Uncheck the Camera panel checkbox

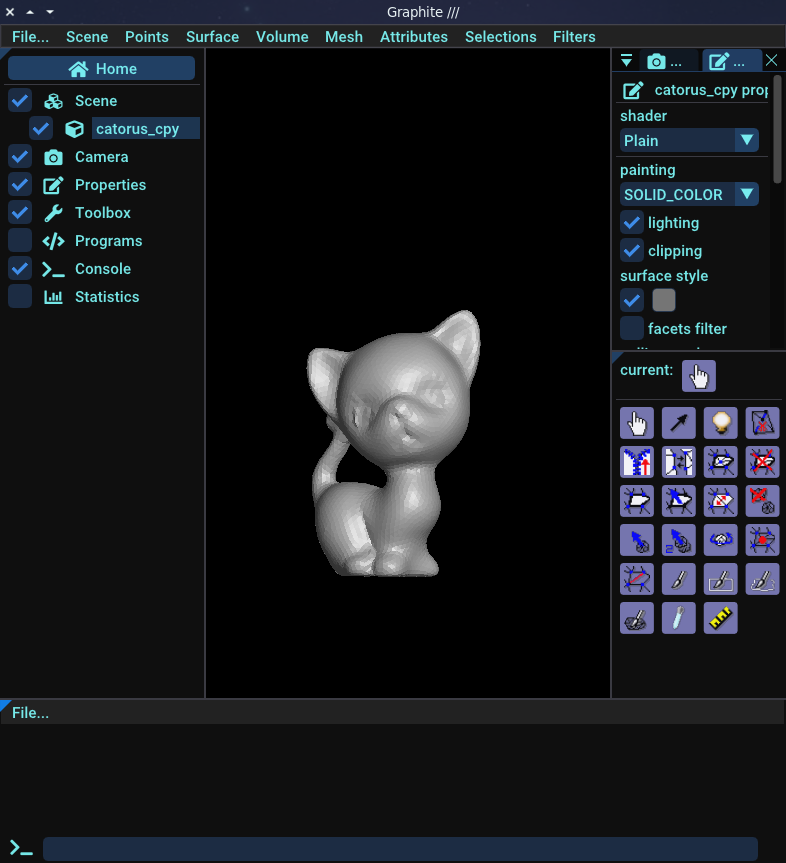pos(20,157)
